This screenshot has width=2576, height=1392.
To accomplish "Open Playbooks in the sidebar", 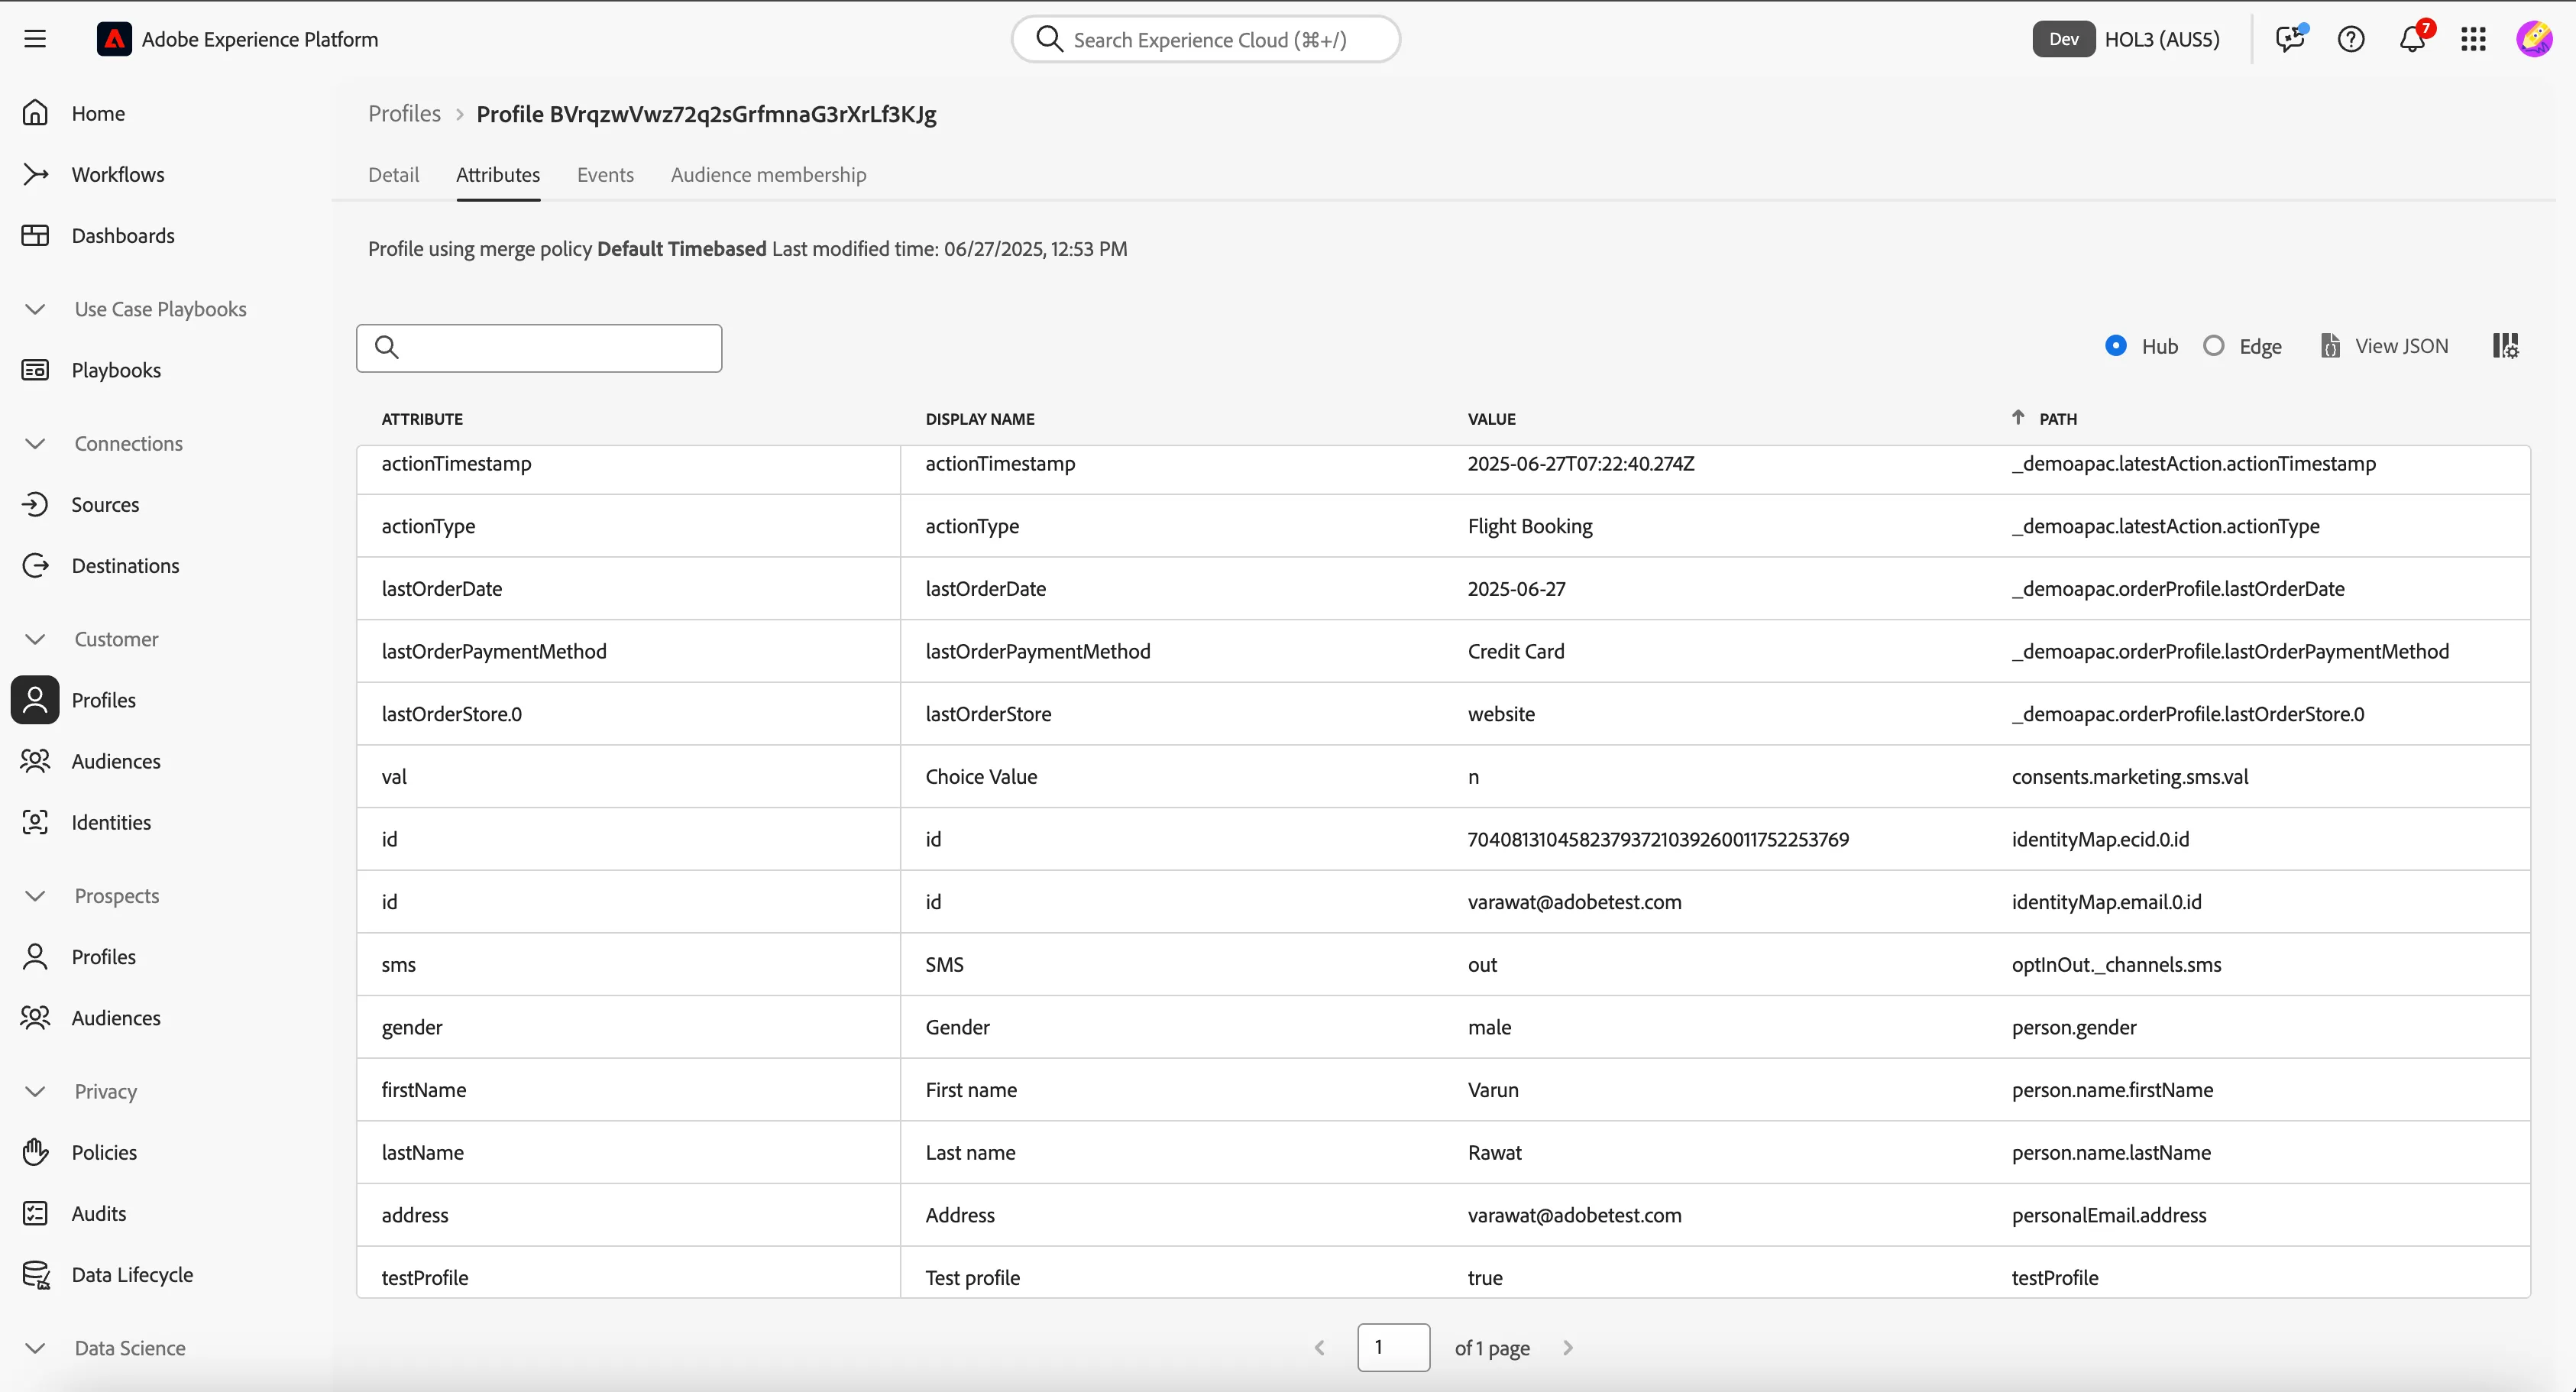I will click(x=116, y=370).
